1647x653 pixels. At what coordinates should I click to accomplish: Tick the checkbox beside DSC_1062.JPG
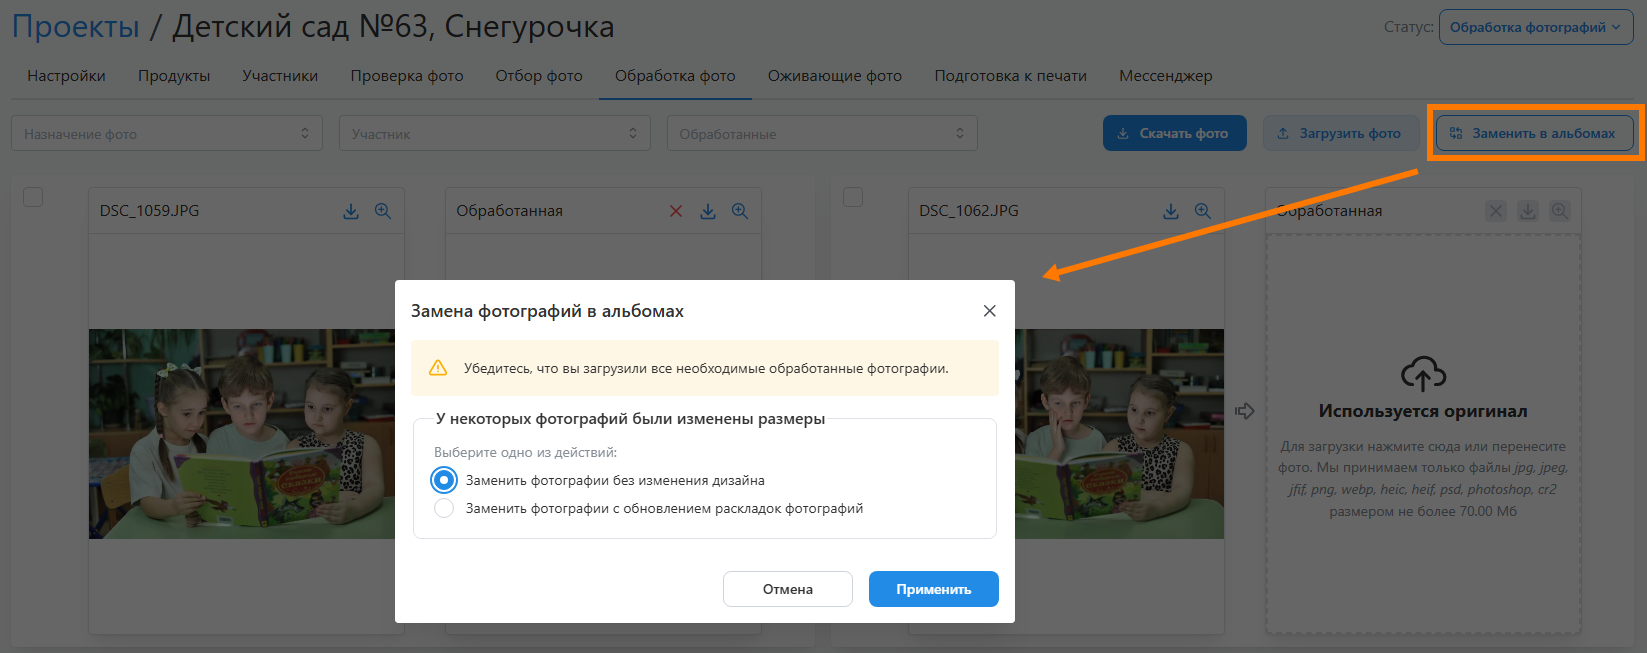(853, 197)
